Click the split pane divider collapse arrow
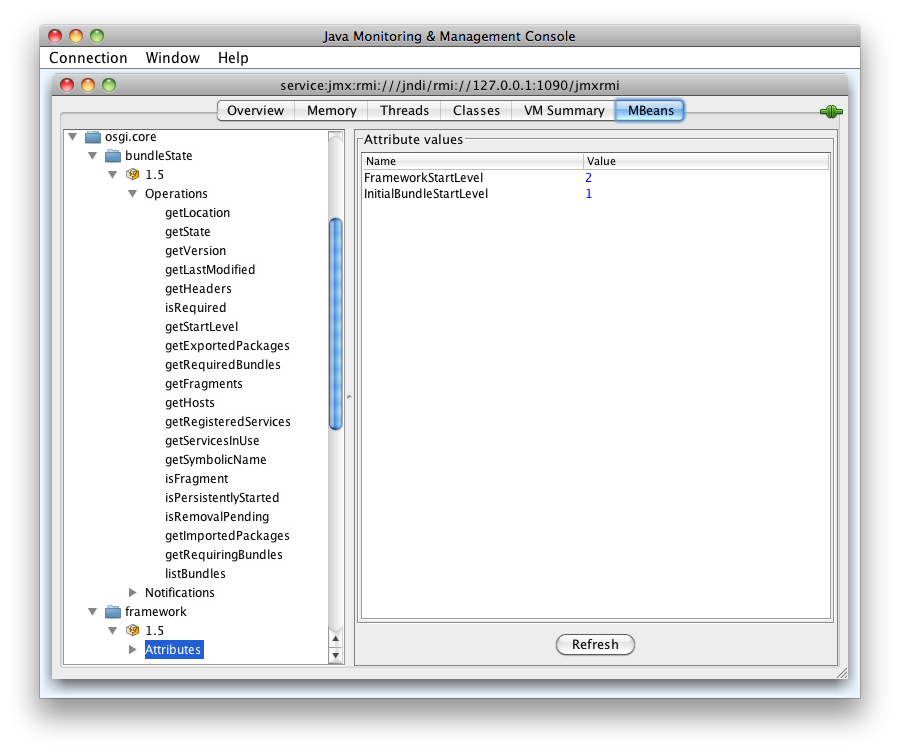 coord(349,397)
